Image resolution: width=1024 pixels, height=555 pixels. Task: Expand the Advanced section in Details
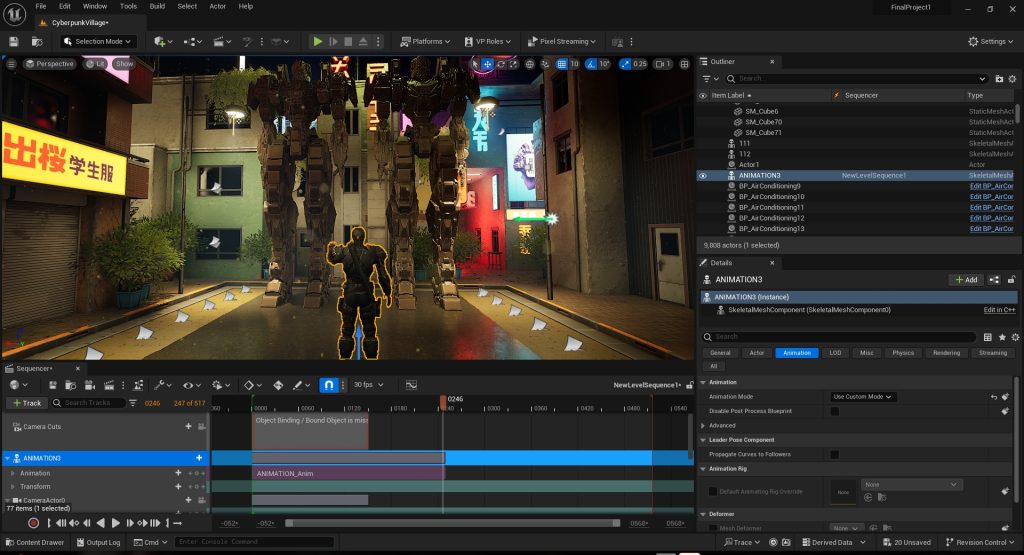click(x=703, y=425)
